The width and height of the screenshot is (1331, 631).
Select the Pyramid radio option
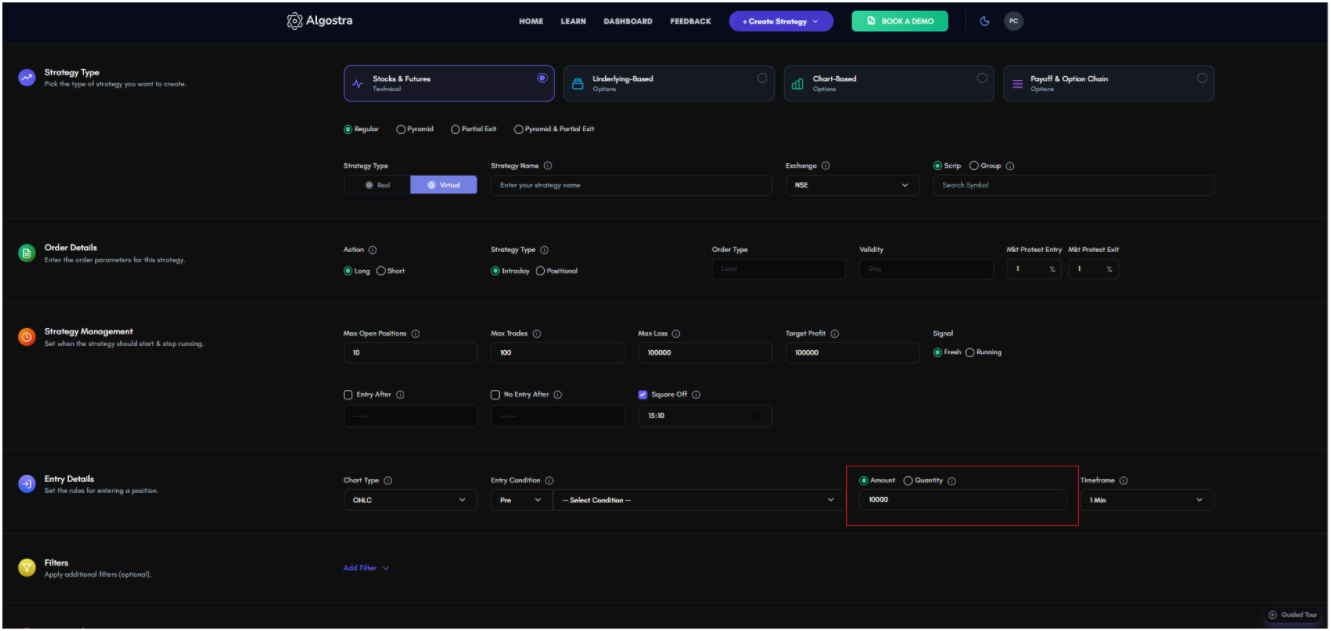pyautogui.click(x=401, y=129)
